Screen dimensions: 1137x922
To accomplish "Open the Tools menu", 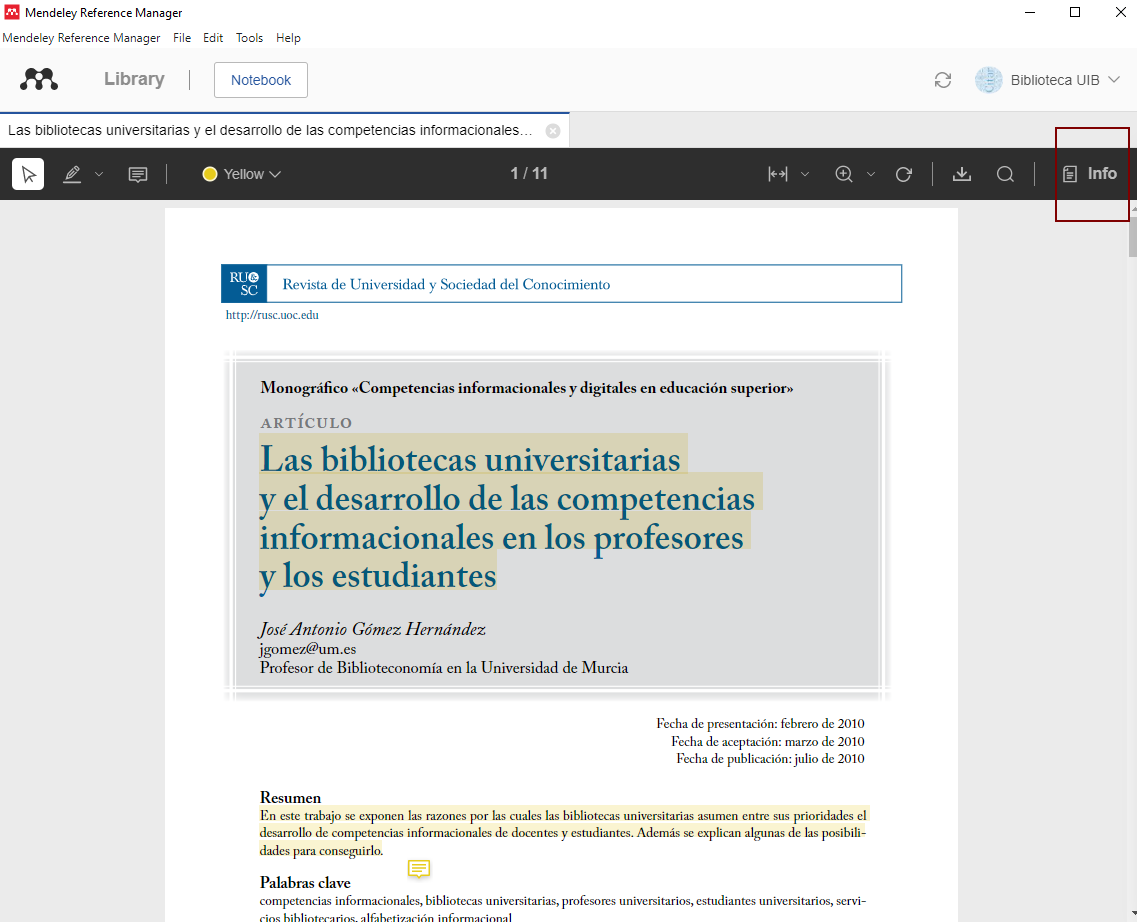I will pyautogui.click(x=249, y=38).
